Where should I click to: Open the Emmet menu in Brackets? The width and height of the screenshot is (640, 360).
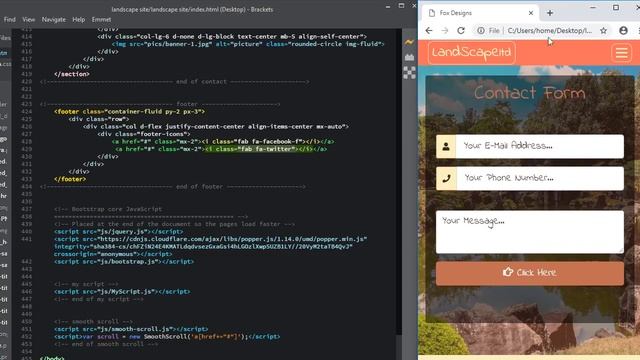(101, 19)
